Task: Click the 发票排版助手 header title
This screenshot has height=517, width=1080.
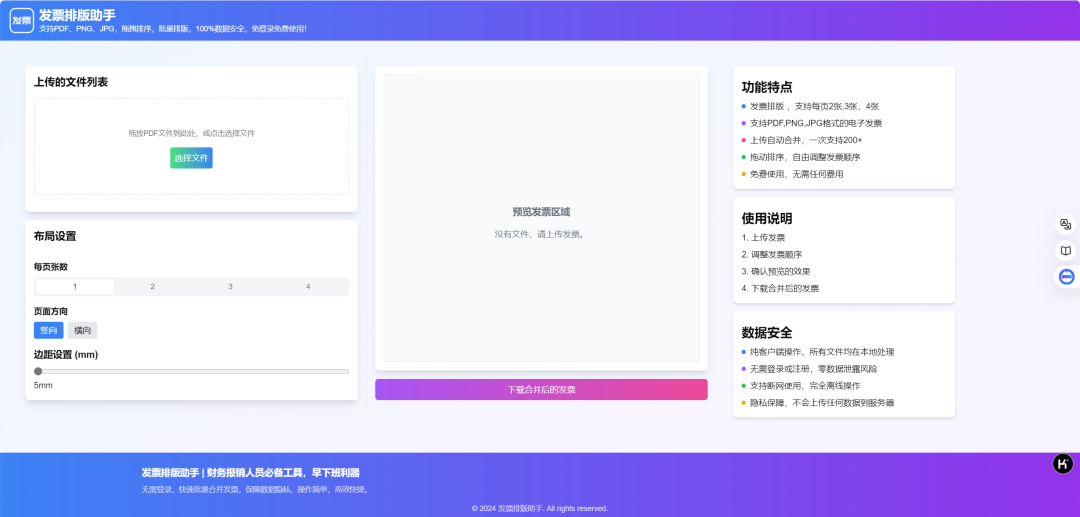Action: pyautogui.click(x=77, y=15)
